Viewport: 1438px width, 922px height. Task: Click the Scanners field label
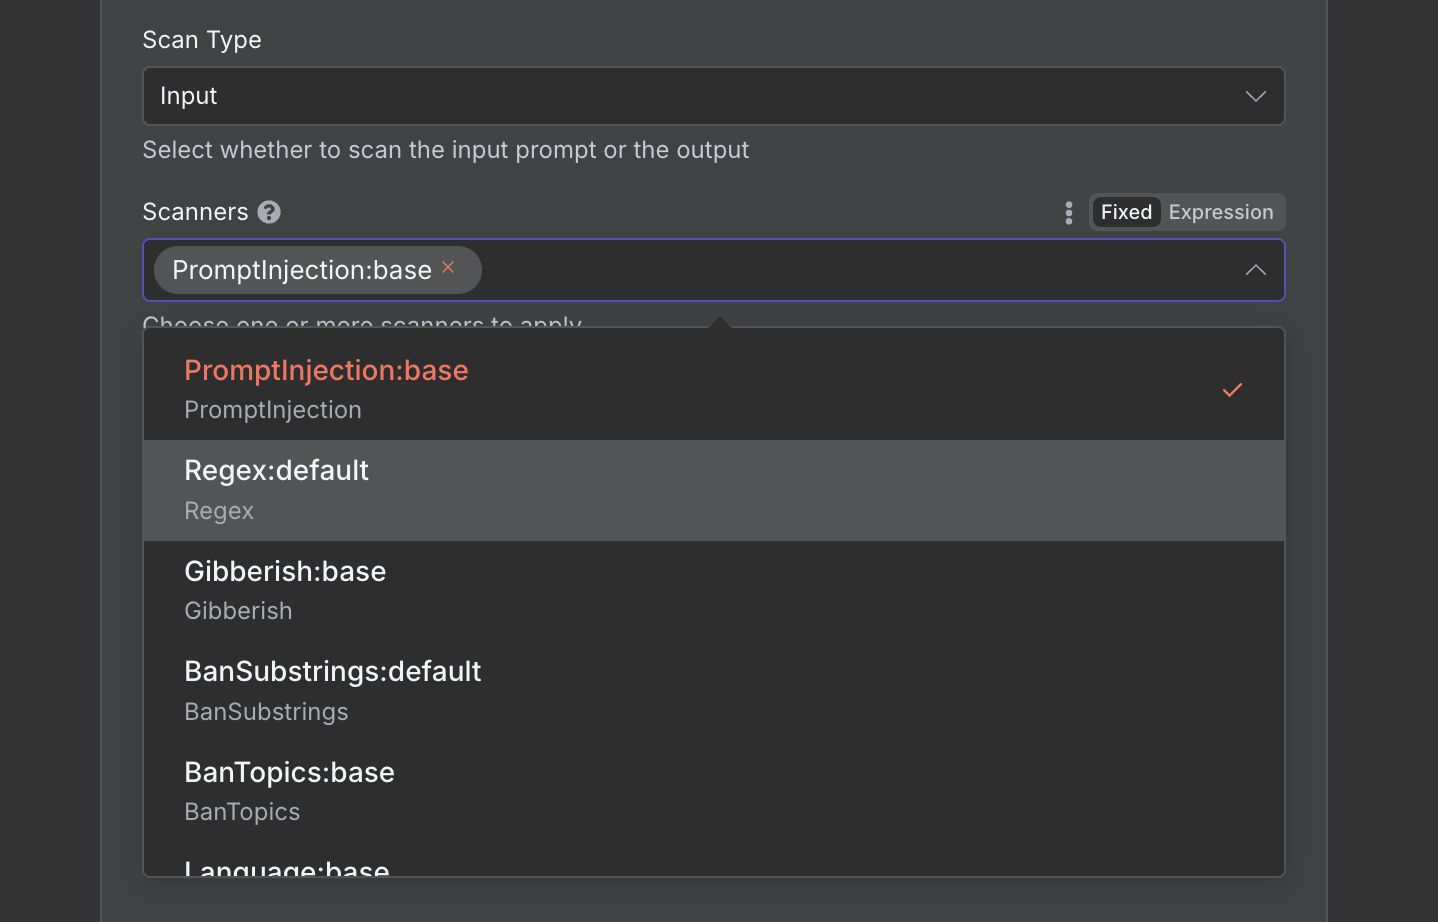coord(195,212)
